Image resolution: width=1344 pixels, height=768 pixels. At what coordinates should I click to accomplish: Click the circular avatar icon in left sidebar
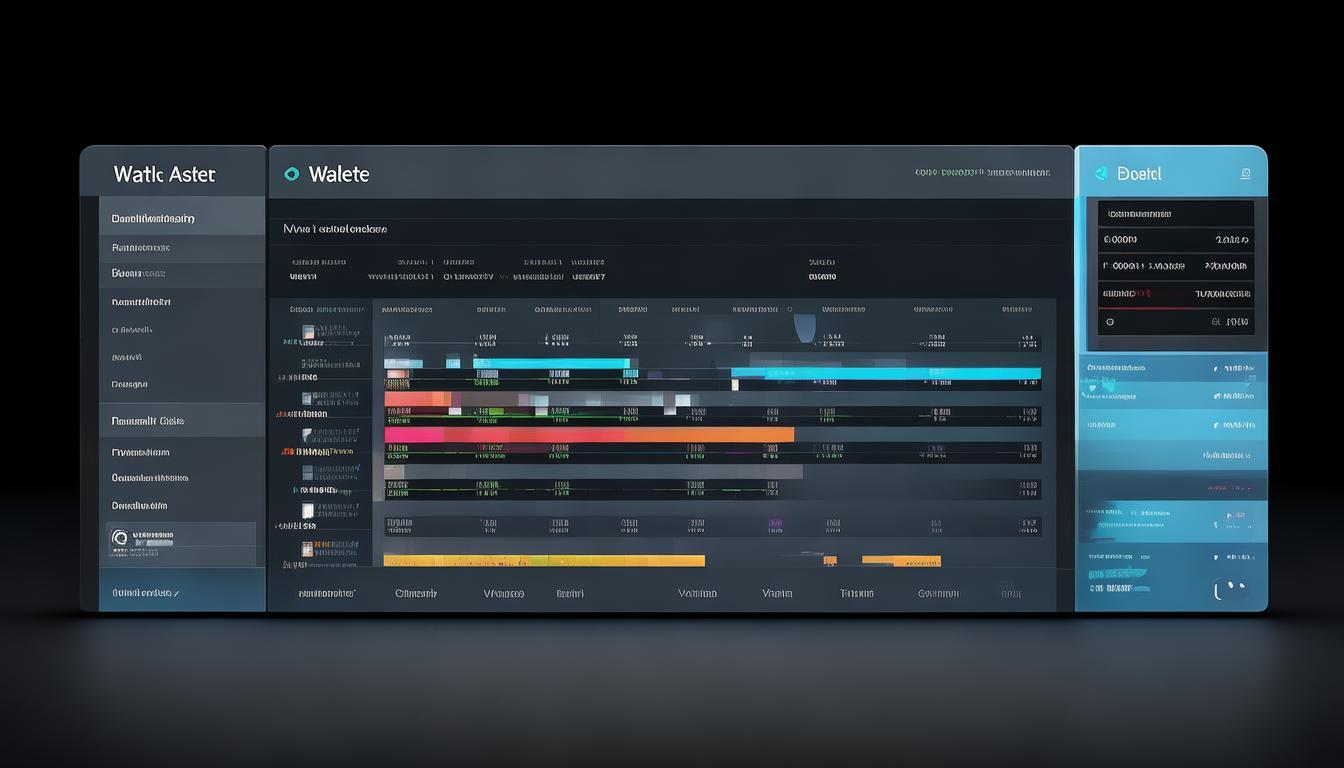tap(120, 539)
